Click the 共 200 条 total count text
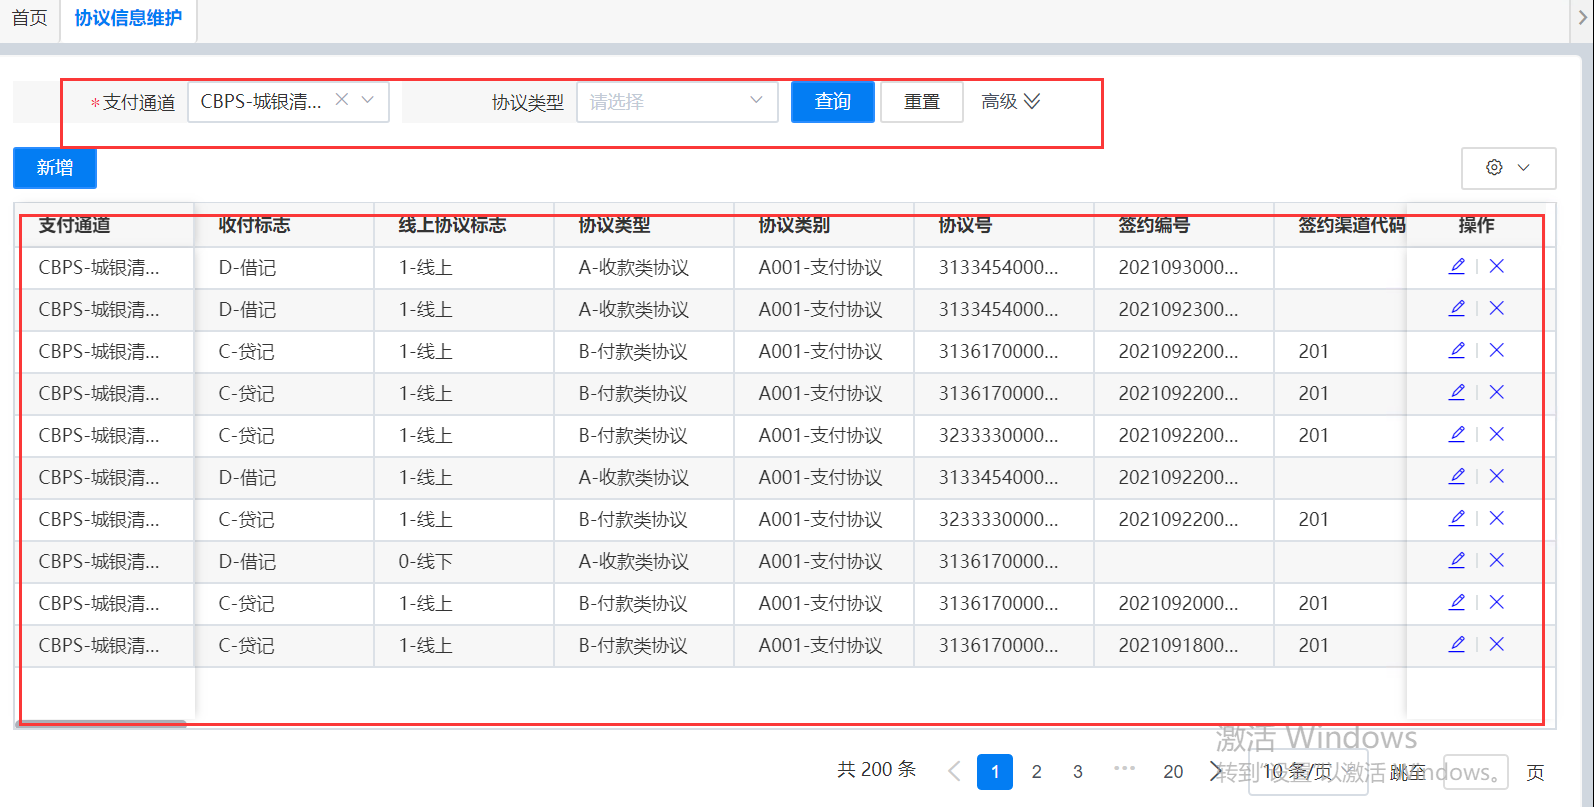 [x=877, y=769]
